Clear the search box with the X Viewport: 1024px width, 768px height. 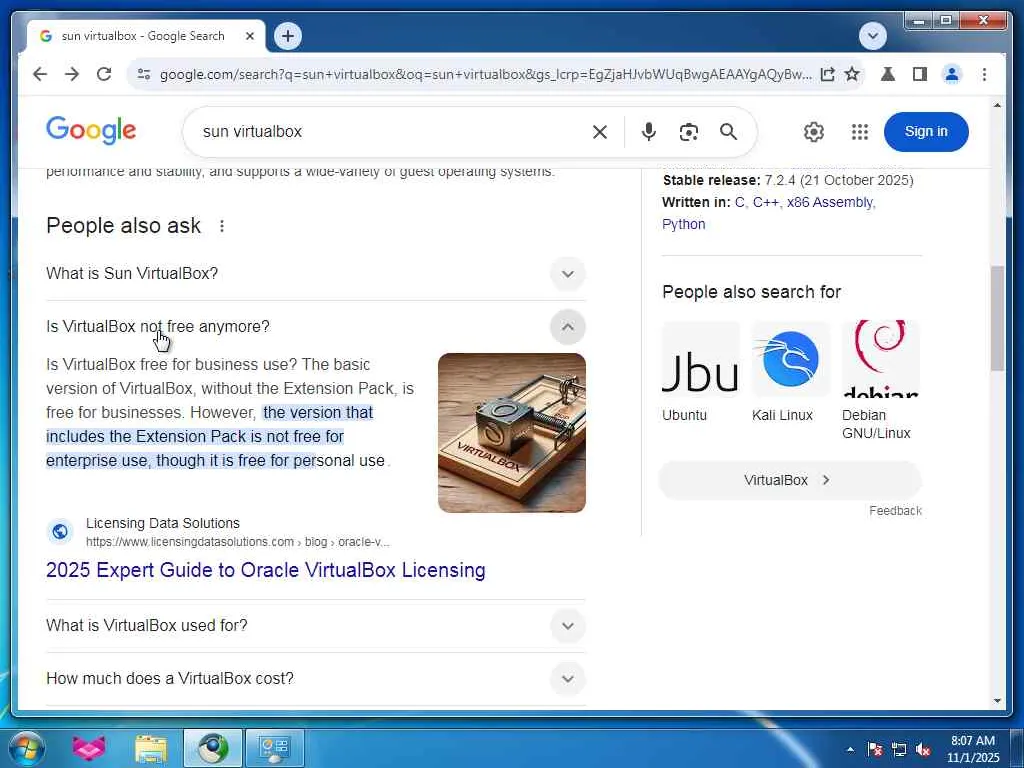(x=600, y=132)
